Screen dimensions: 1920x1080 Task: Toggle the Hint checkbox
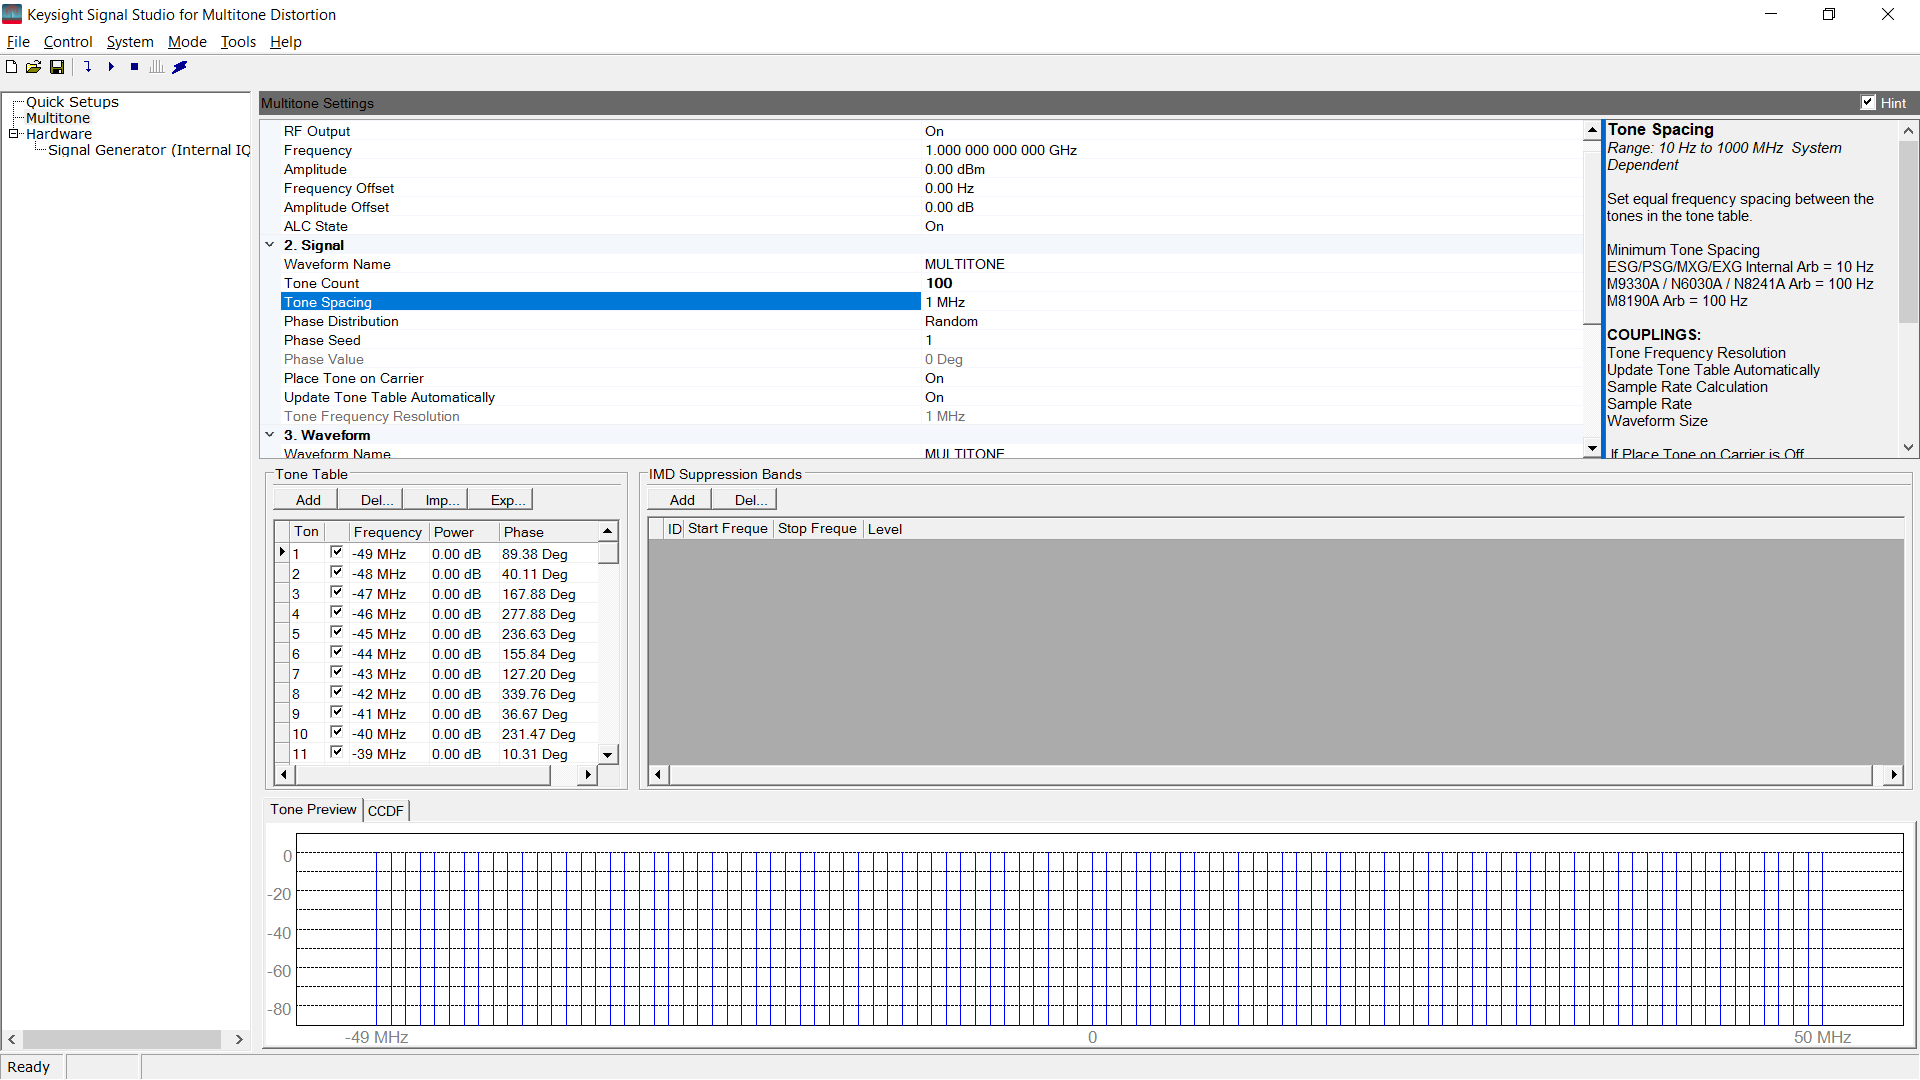[1868, 102]
